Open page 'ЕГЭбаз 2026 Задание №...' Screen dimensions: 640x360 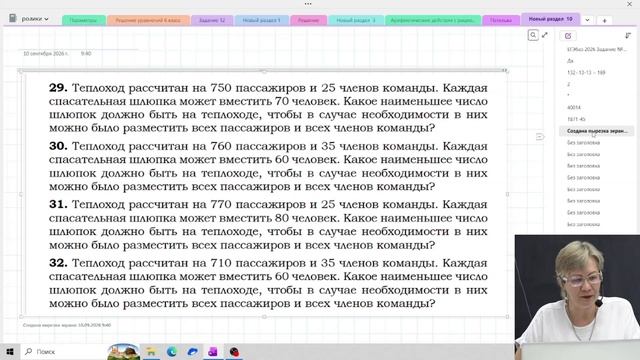[596, 49]
